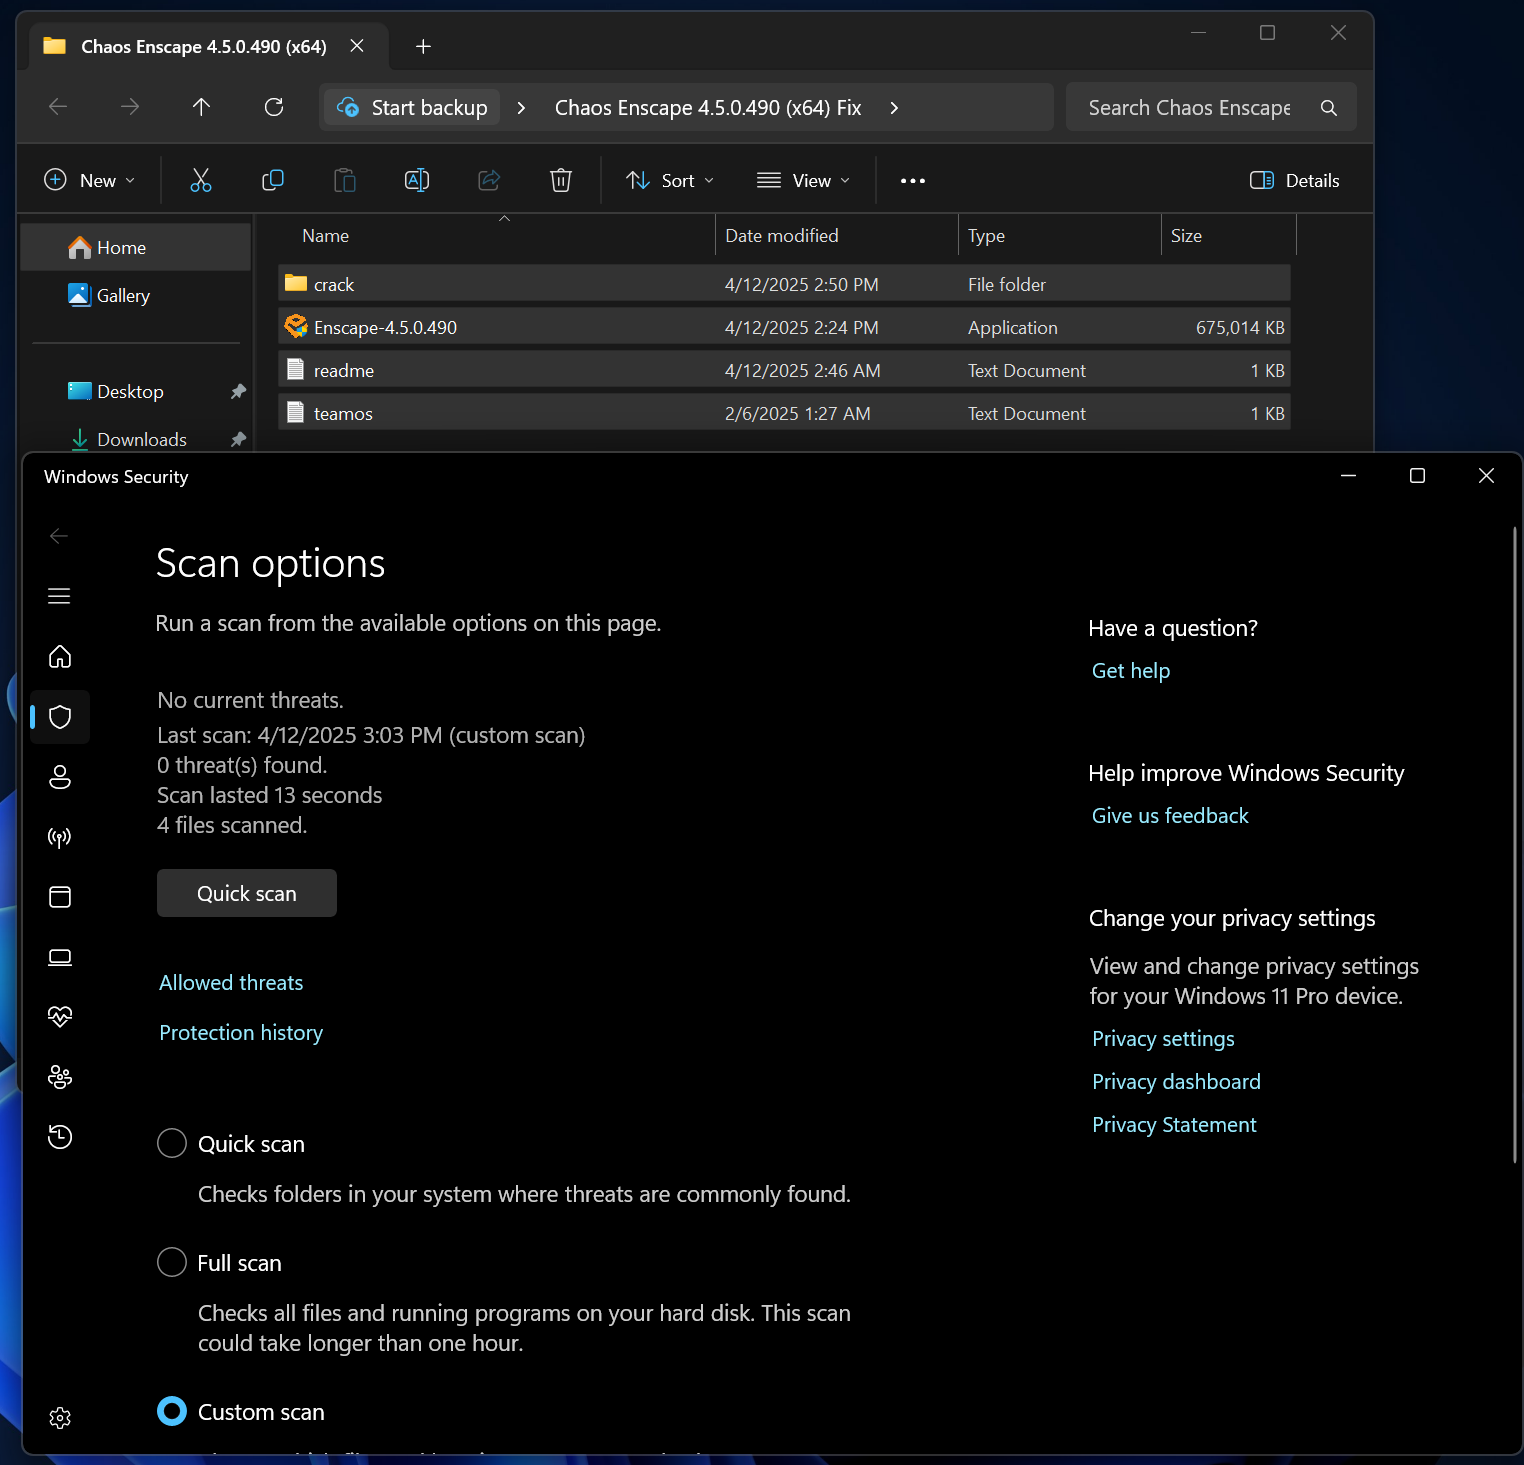Open App & browser control icon

coord(60,897)
